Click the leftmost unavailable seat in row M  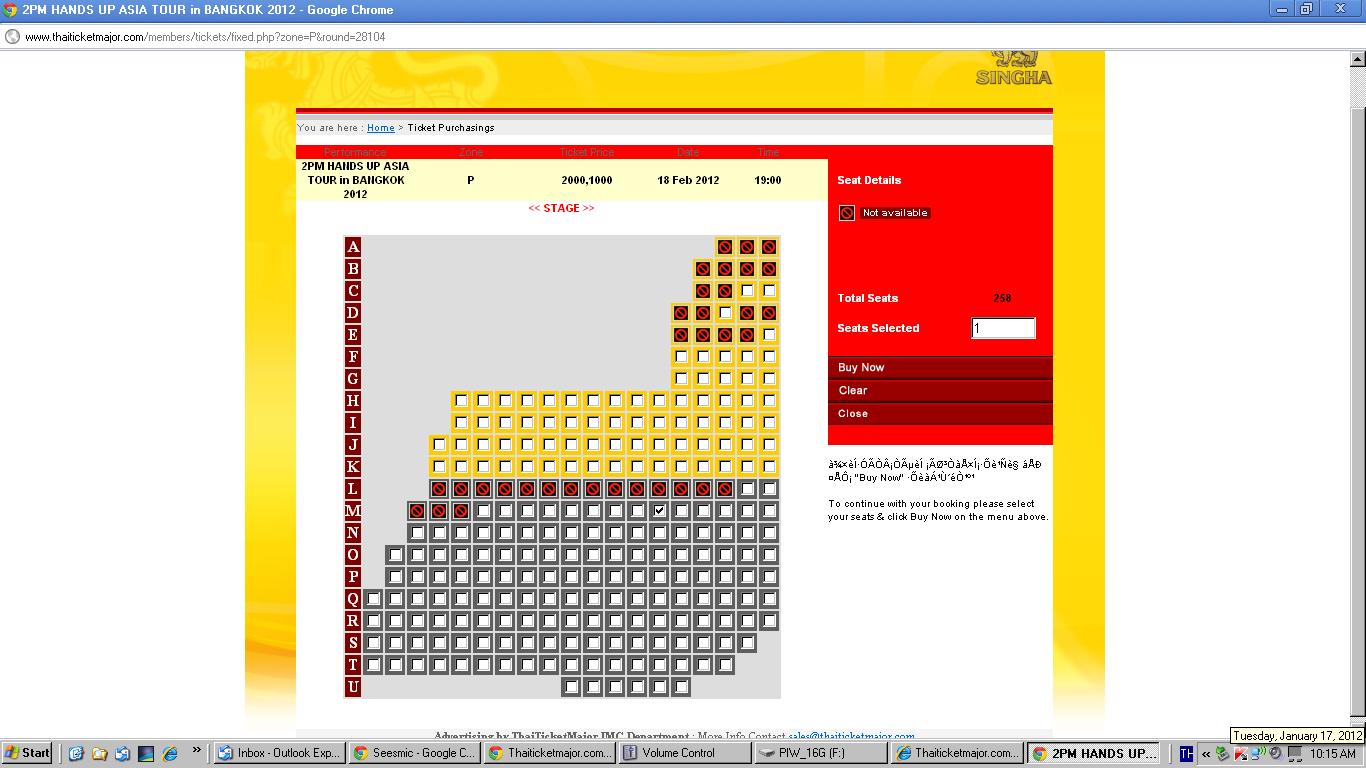point(417,511)
